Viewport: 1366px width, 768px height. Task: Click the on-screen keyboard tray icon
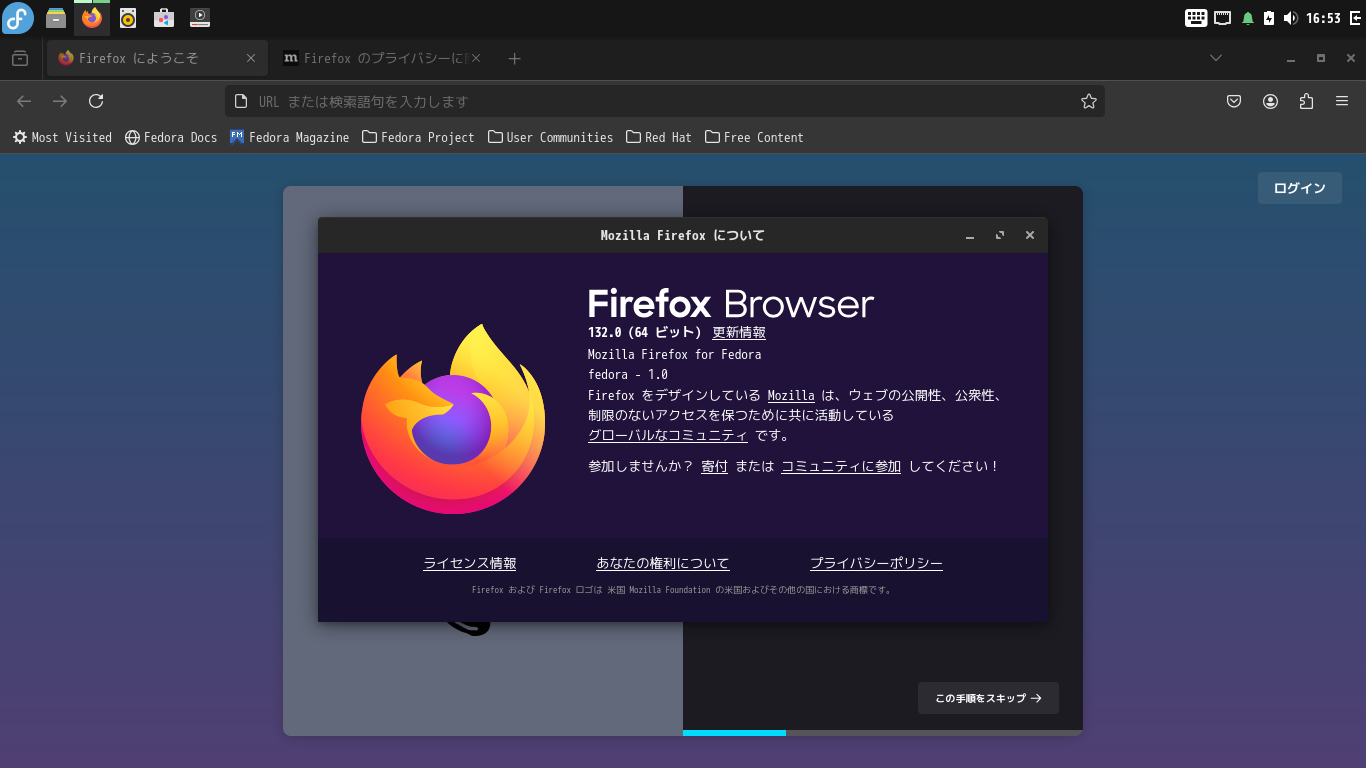[1196, 18]
